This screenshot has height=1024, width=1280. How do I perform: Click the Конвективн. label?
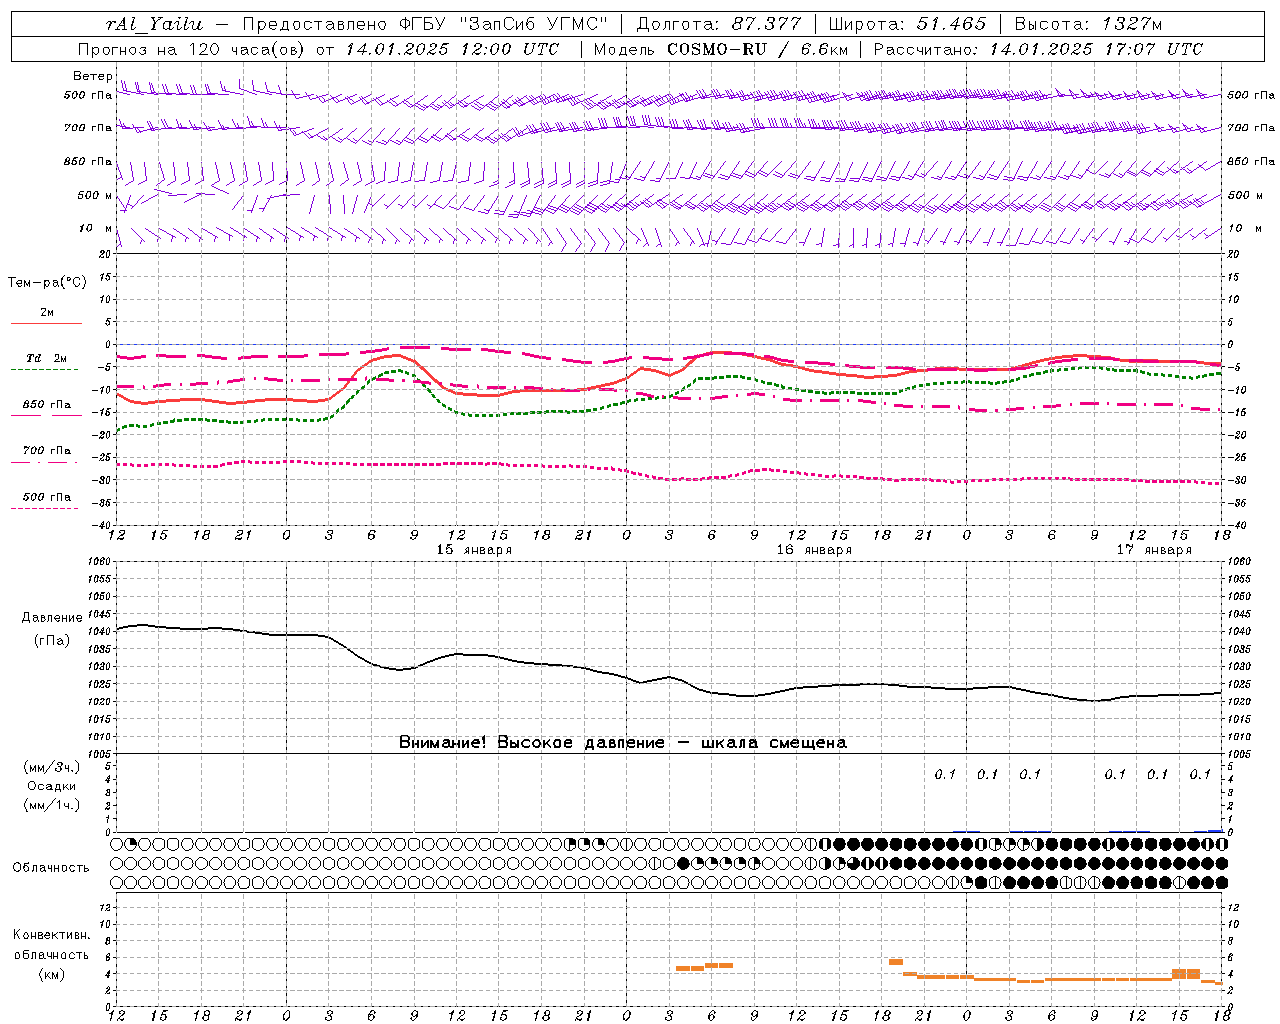pos(52,935)
